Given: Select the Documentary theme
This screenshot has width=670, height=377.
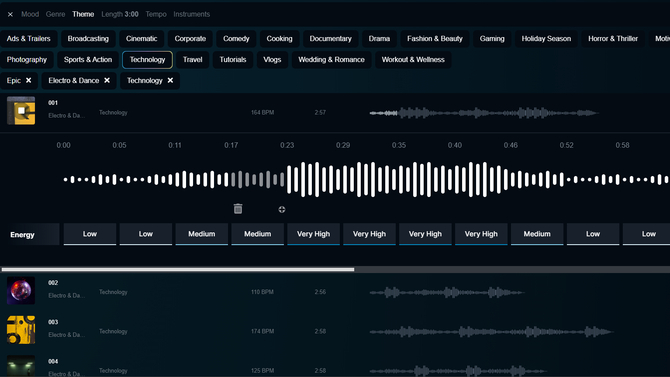Looking at the screenshot, I should [330, 38].
